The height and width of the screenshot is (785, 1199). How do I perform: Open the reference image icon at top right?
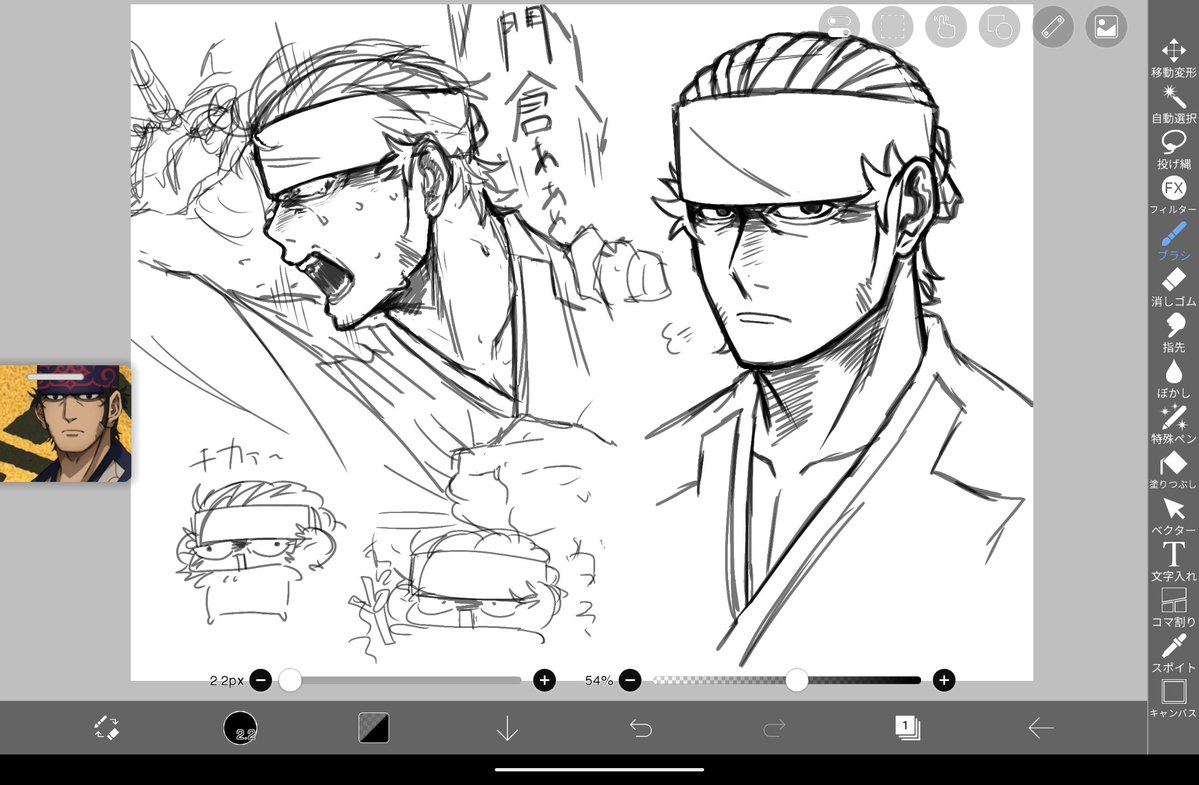[x=1106, y=27]
